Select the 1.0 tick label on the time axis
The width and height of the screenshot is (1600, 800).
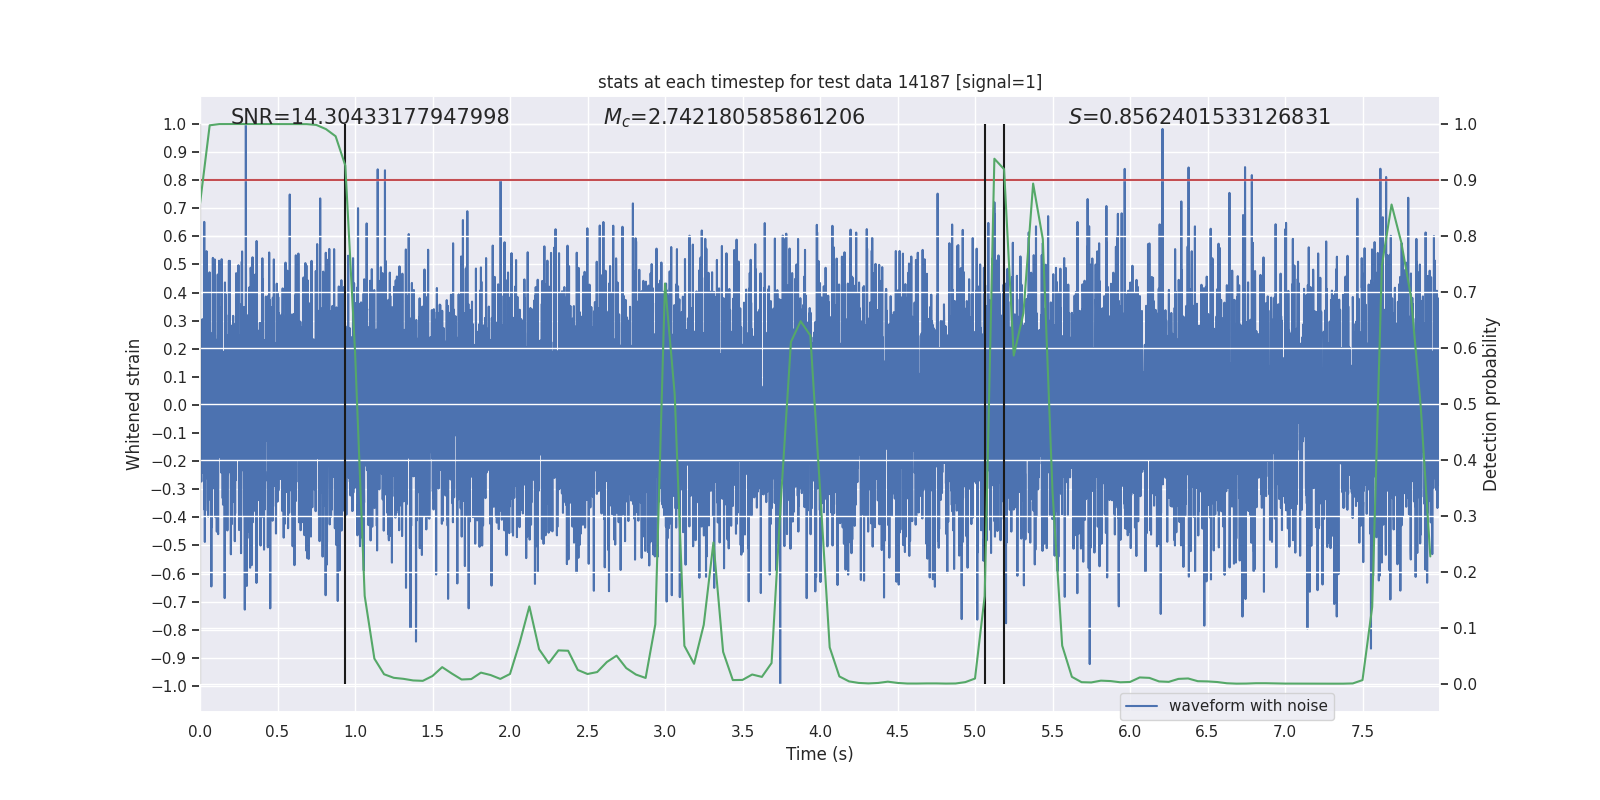355,731
